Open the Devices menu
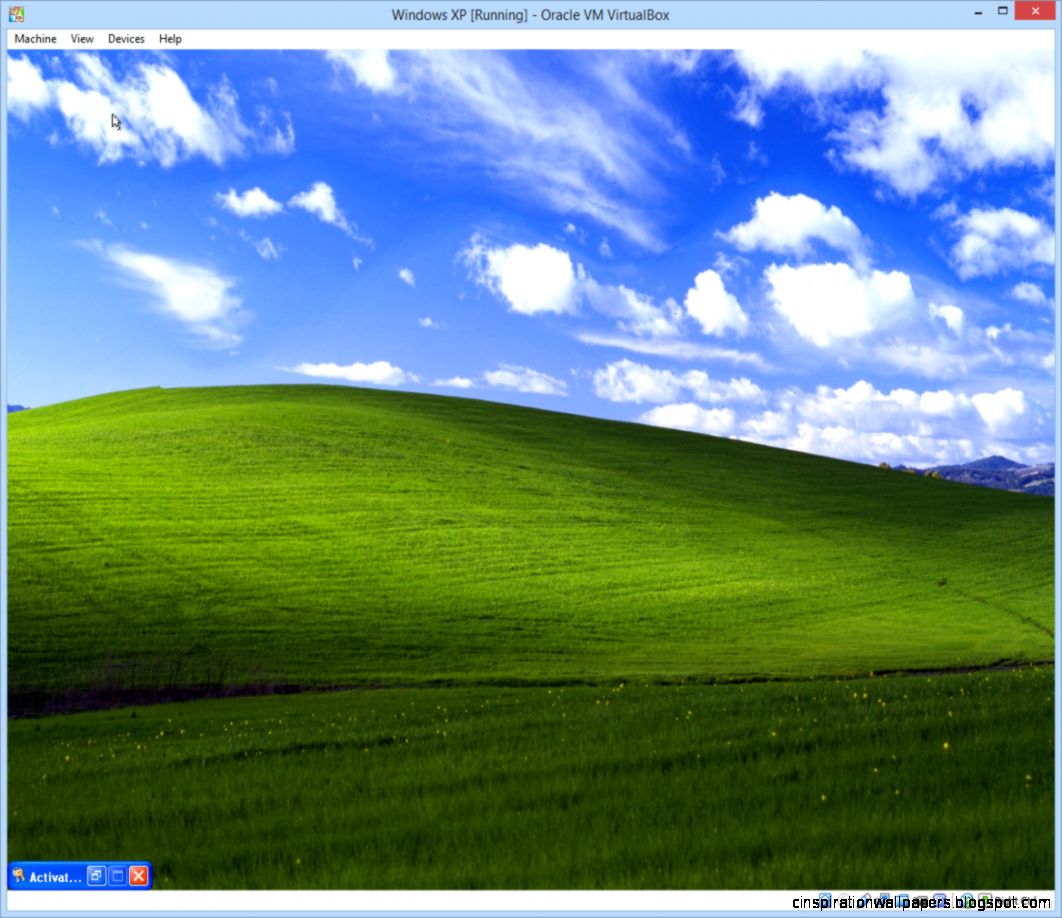This screenshot has width=1062, height=918. pos(125,39)
